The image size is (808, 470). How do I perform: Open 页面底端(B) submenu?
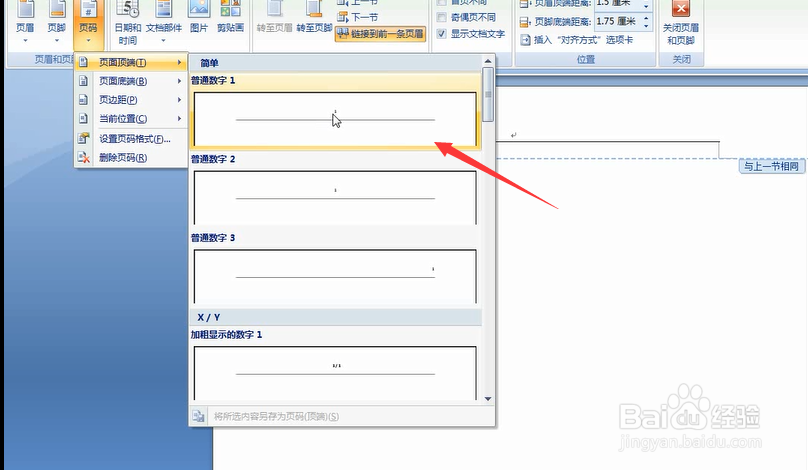tap(131, 81)
